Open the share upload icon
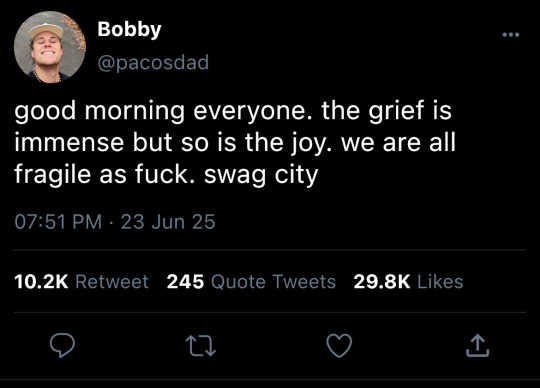This screenshot has height=388, width=540. point(477,345)
